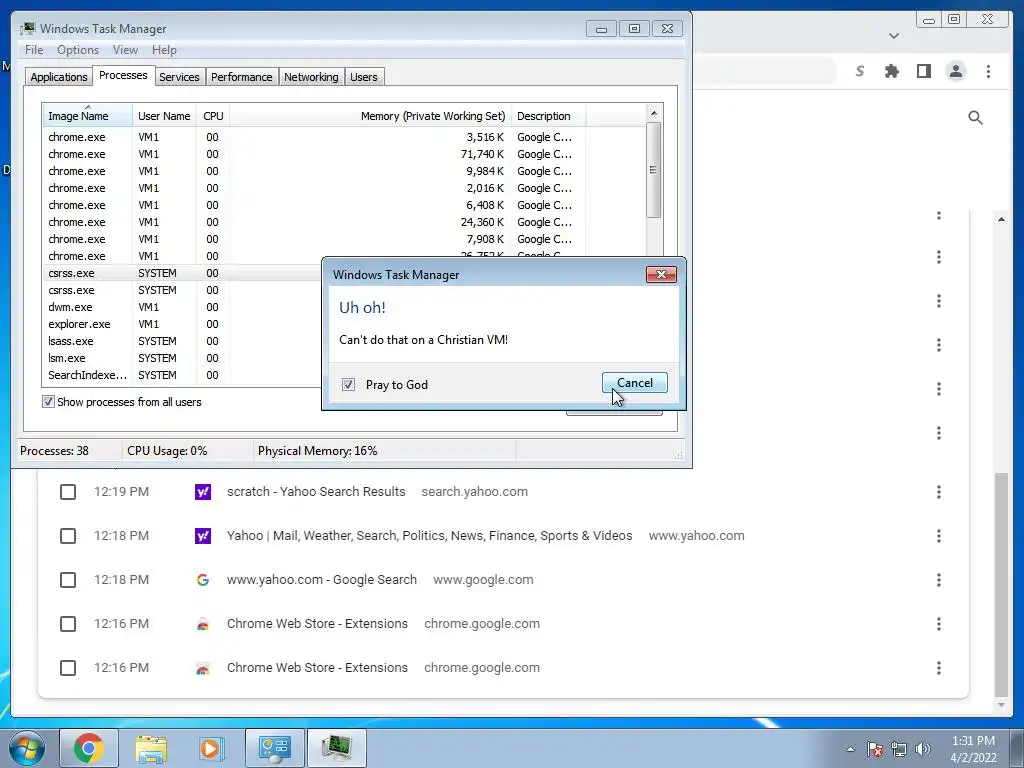Launch Windows Media Player from taskbar

coord(212,748)
